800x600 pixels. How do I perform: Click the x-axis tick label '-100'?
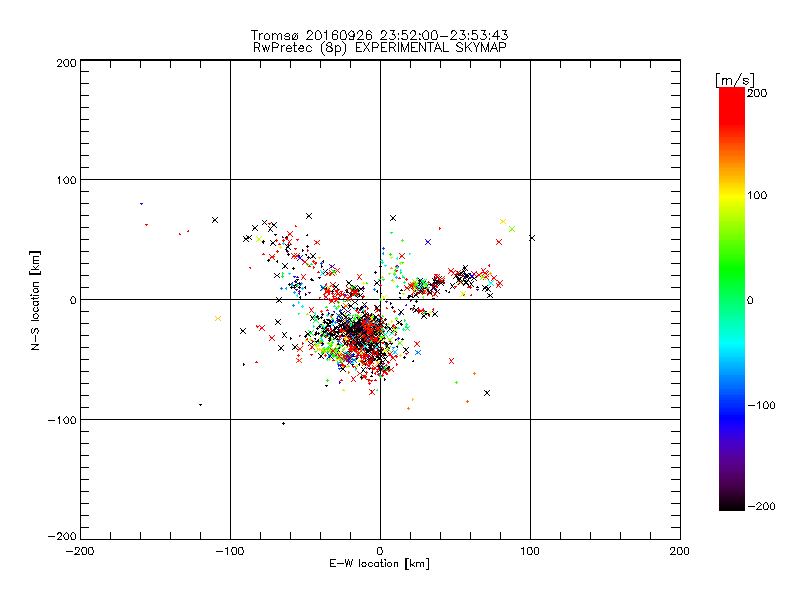[230, 551]
